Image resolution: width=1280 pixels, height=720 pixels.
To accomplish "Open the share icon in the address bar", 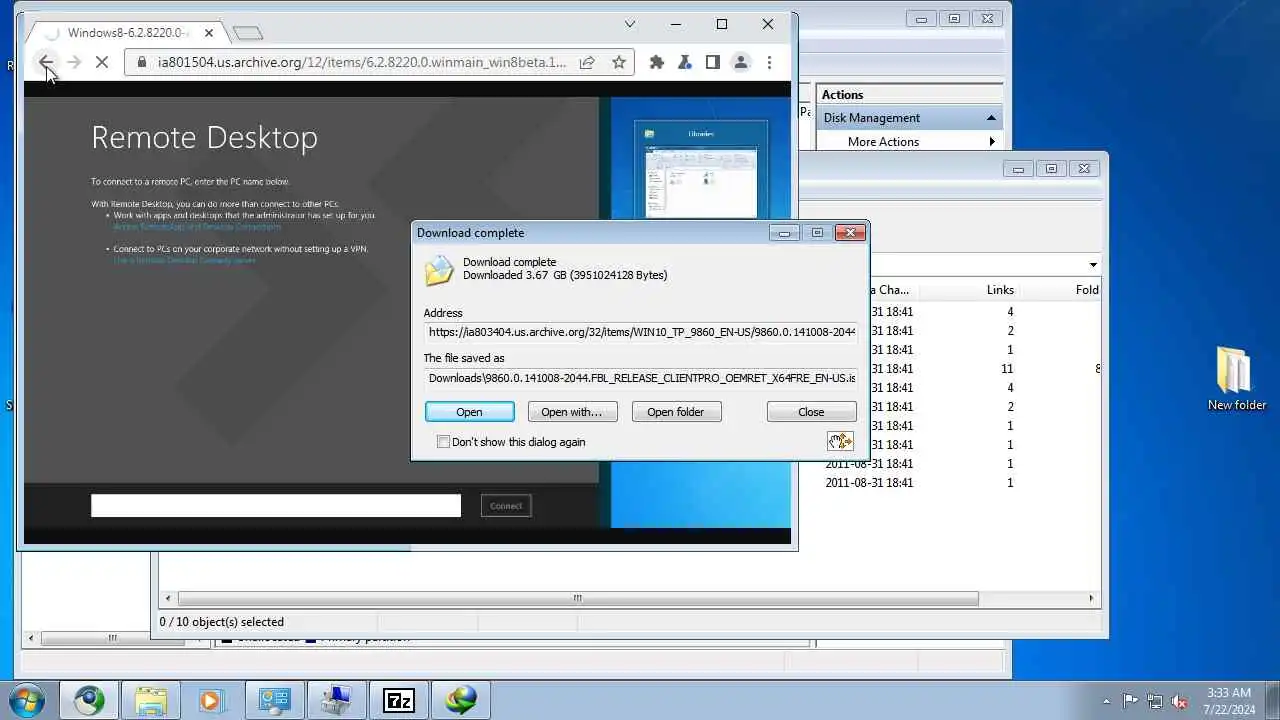I will 587,62.
